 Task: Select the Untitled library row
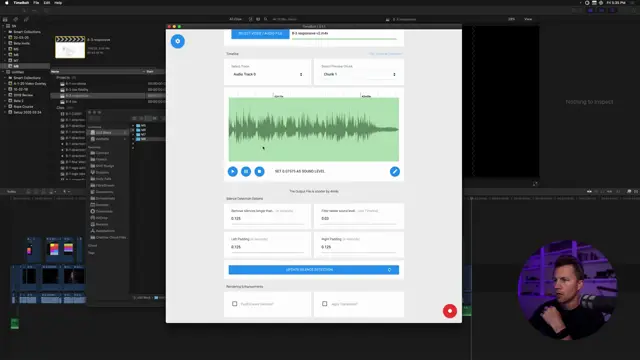point(25,72)
